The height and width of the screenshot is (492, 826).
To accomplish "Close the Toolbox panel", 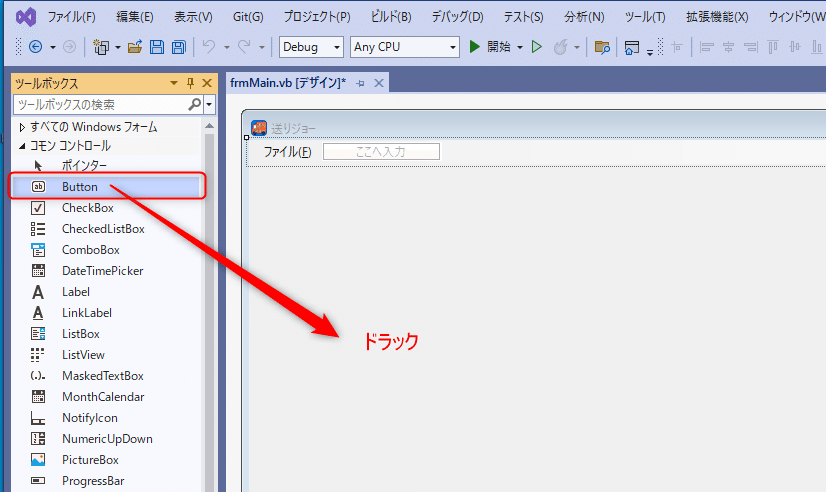I will coord(207,83).
